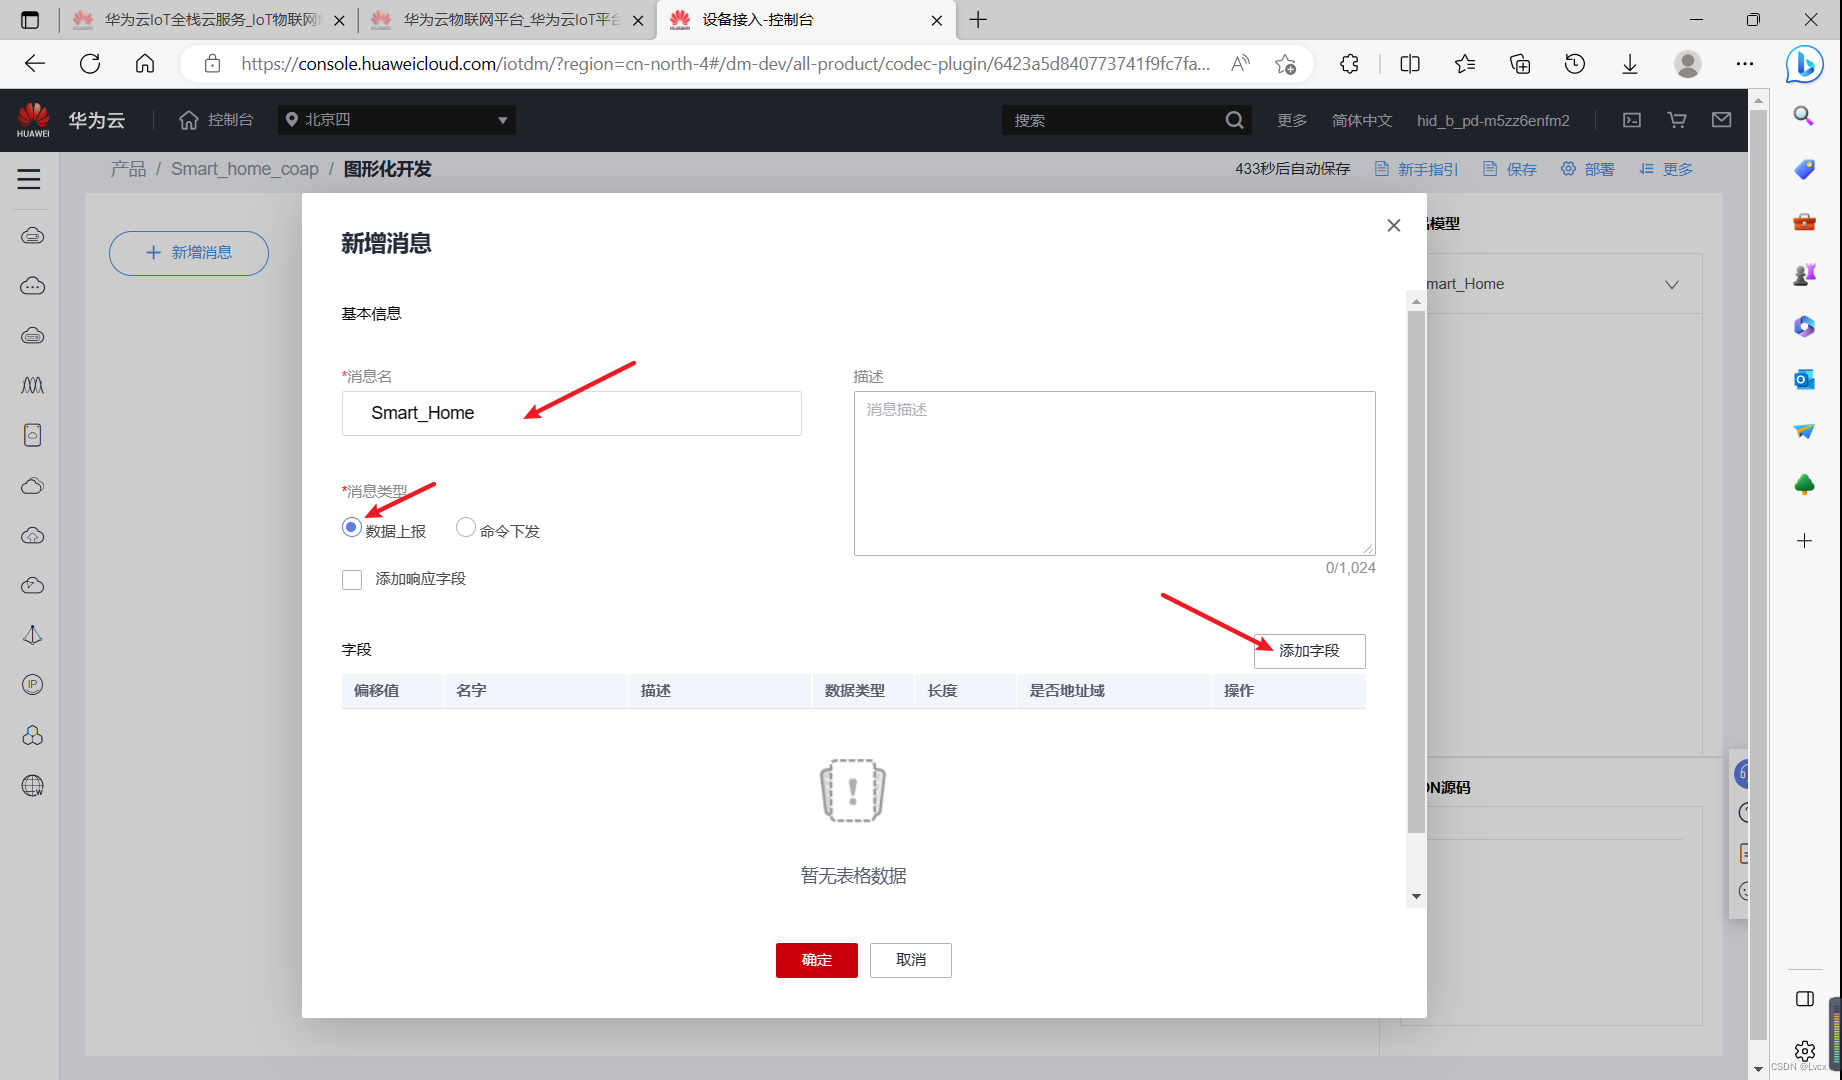The image size is (1842, 1080).
Task: Open the 更多 dropdown in toolbar
Action: tap(1666, 169)
